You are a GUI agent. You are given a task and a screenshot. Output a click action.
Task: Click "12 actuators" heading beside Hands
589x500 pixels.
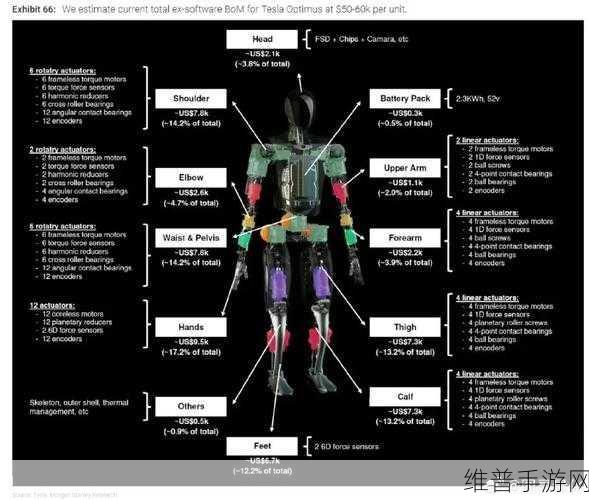click(52, 305)
